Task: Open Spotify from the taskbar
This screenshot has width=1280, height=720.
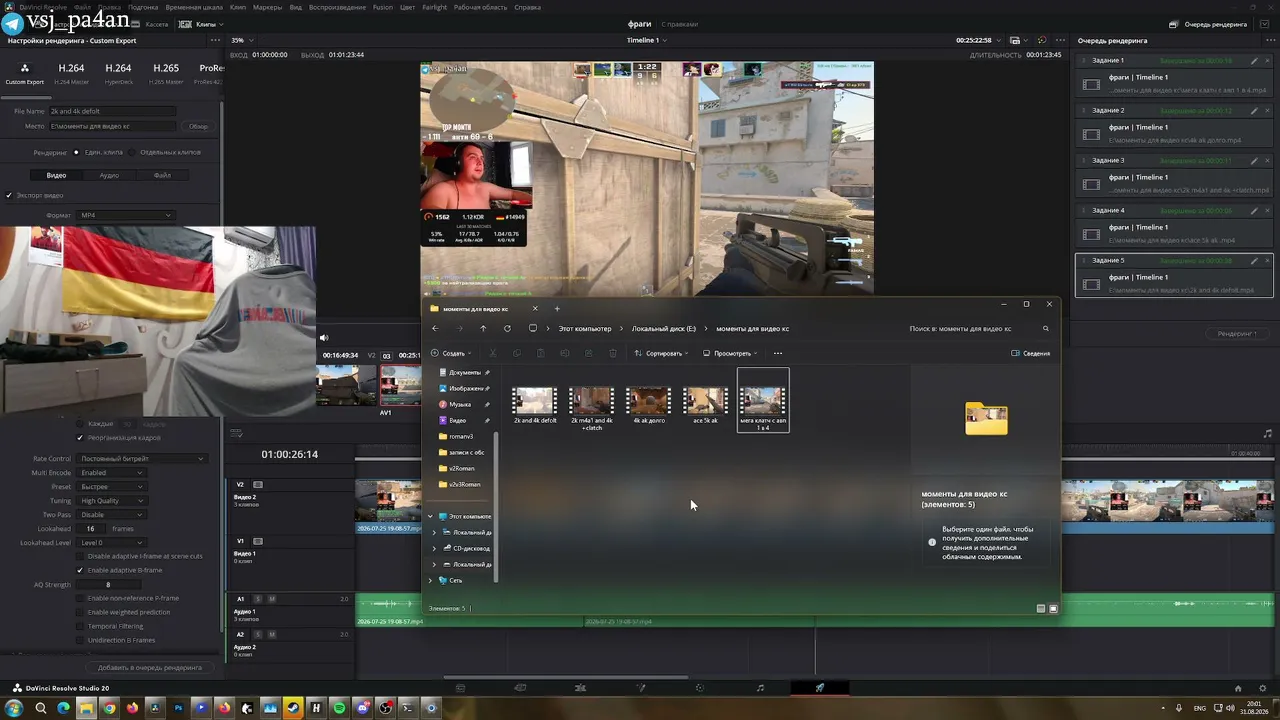Action: tap(339, 709)
